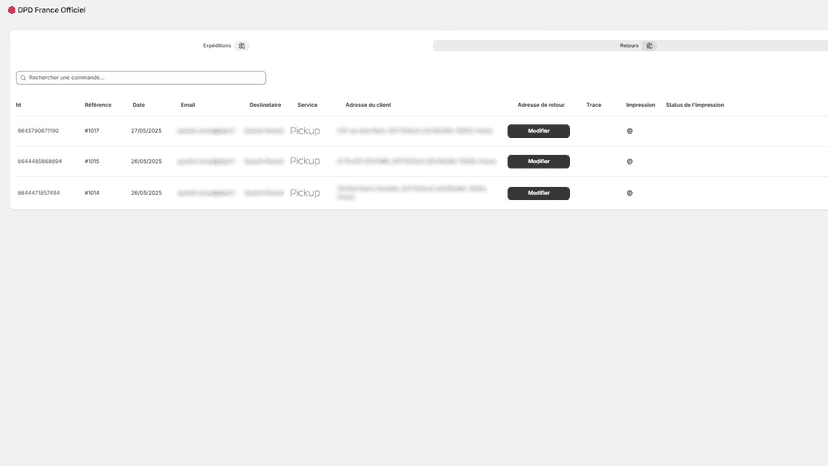Click Modifier for order #1015

pyautogui.click(x=539, y=162)
